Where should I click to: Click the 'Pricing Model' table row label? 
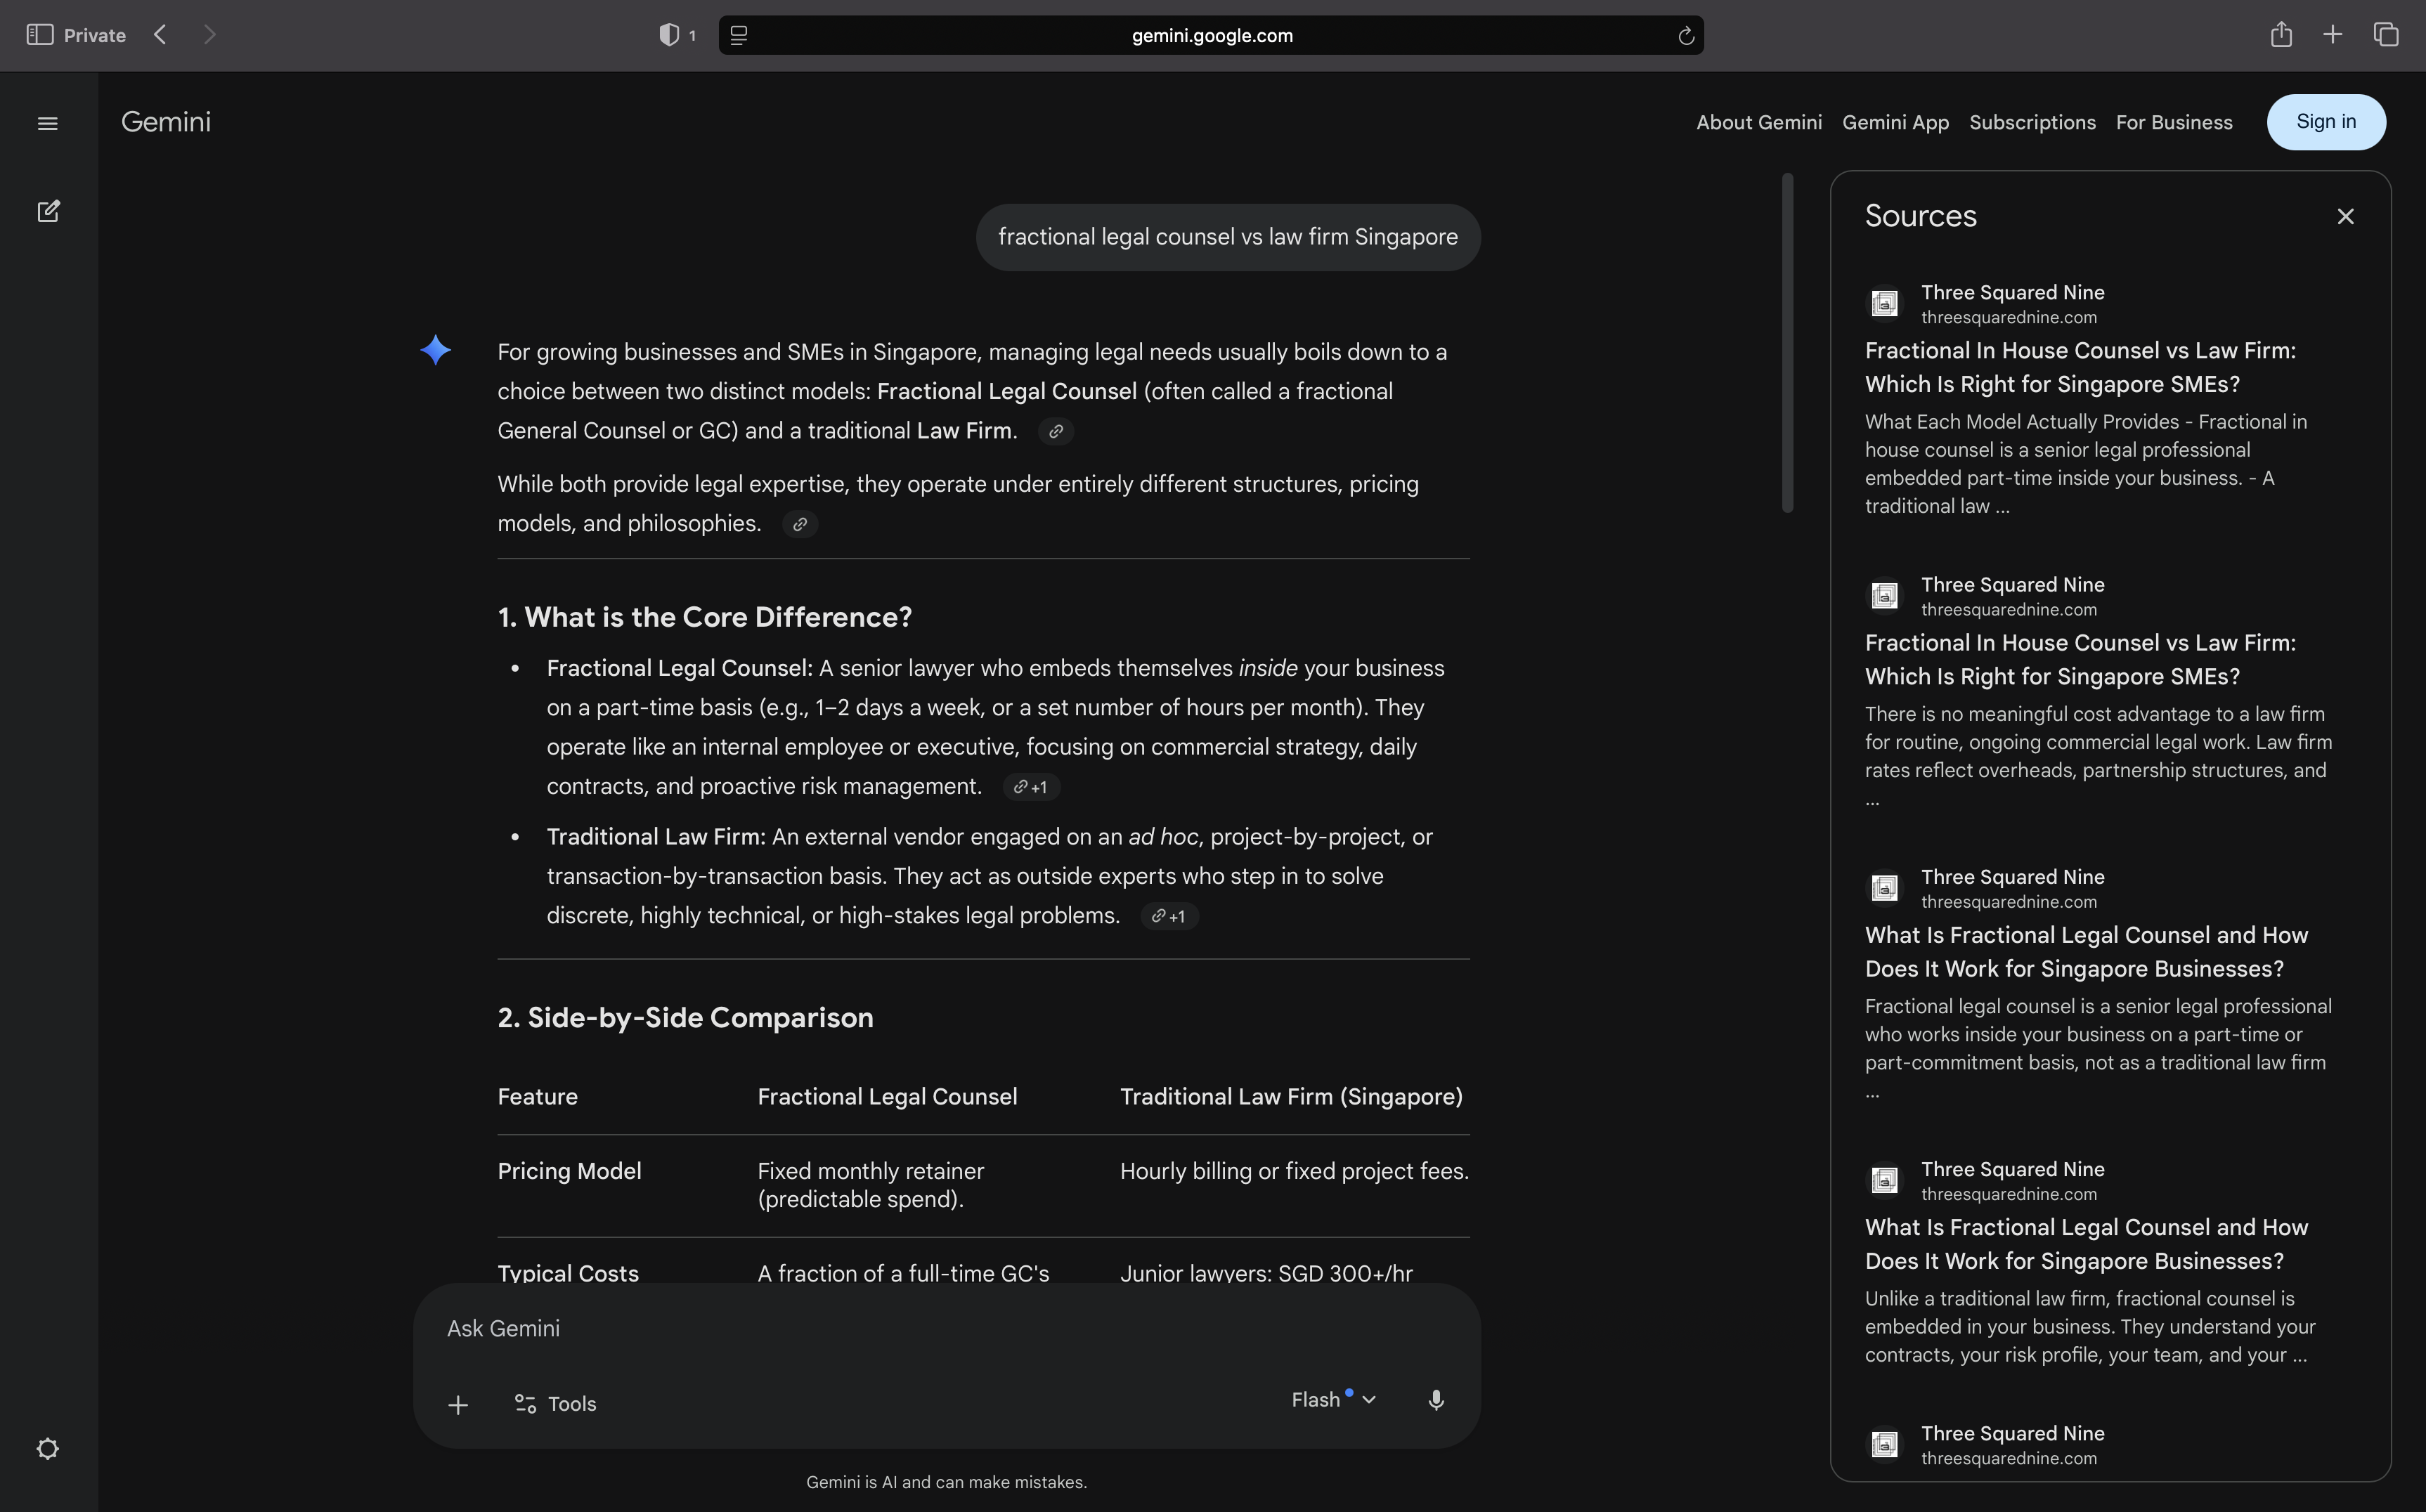pyautogui.click(x=569, y=1171)
